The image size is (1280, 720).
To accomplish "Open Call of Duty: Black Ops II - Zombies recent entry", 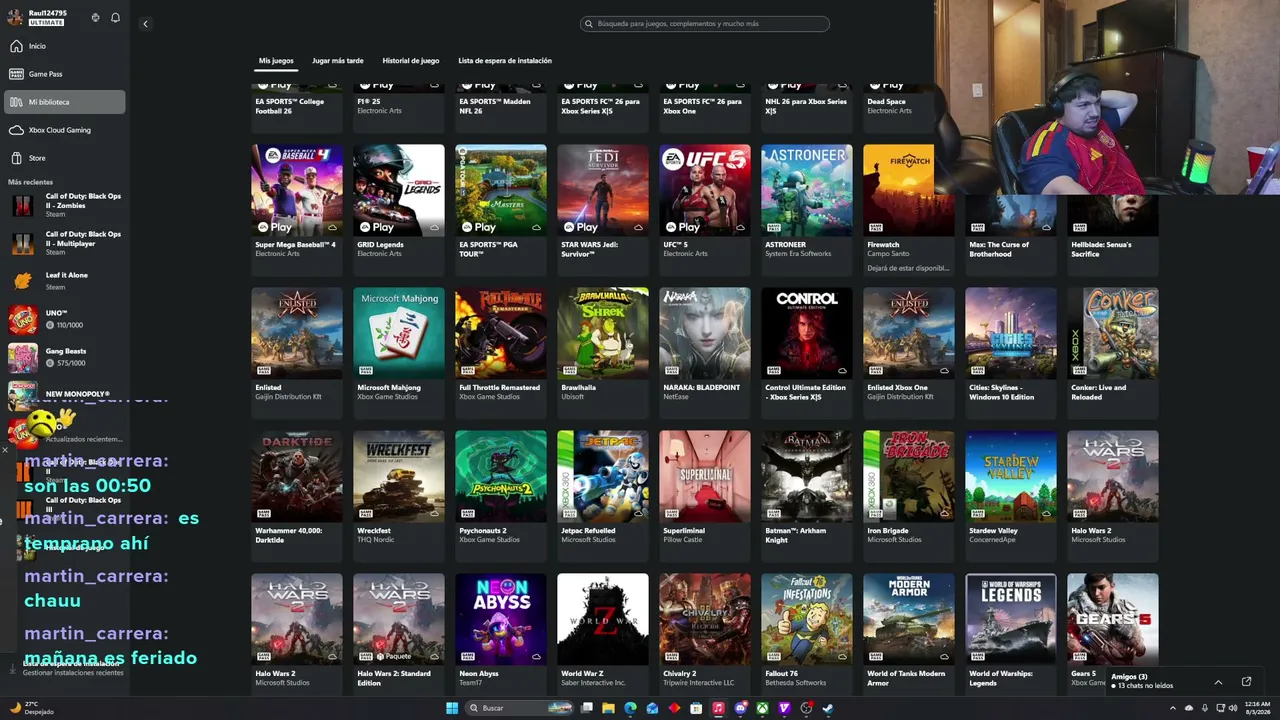I will [66, 205].
